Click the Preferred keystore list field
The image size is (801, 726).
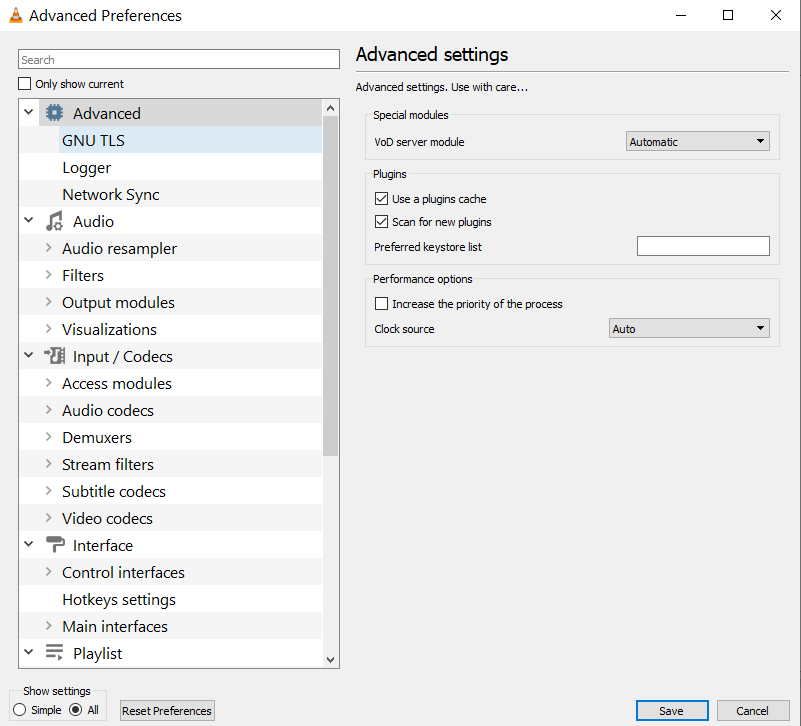click(x=703, y=246)
